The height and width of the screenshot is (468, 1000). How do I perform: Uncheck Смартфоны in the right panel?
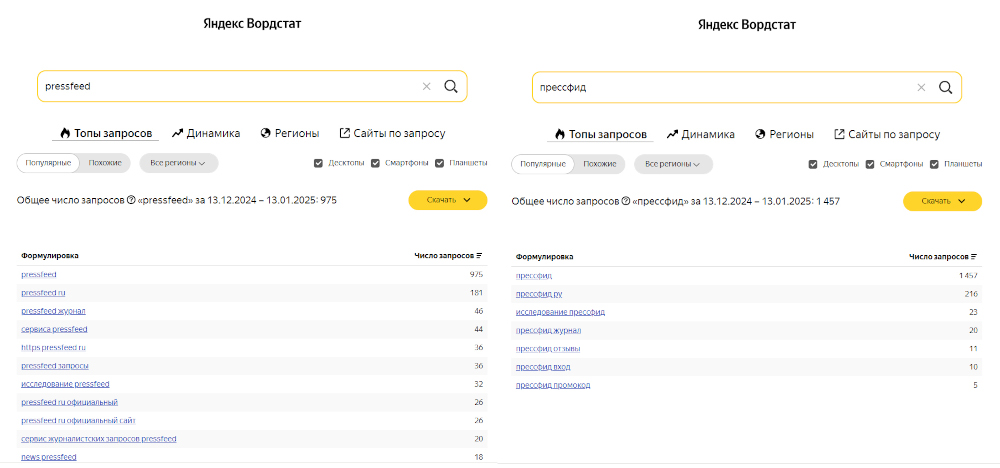870,165
